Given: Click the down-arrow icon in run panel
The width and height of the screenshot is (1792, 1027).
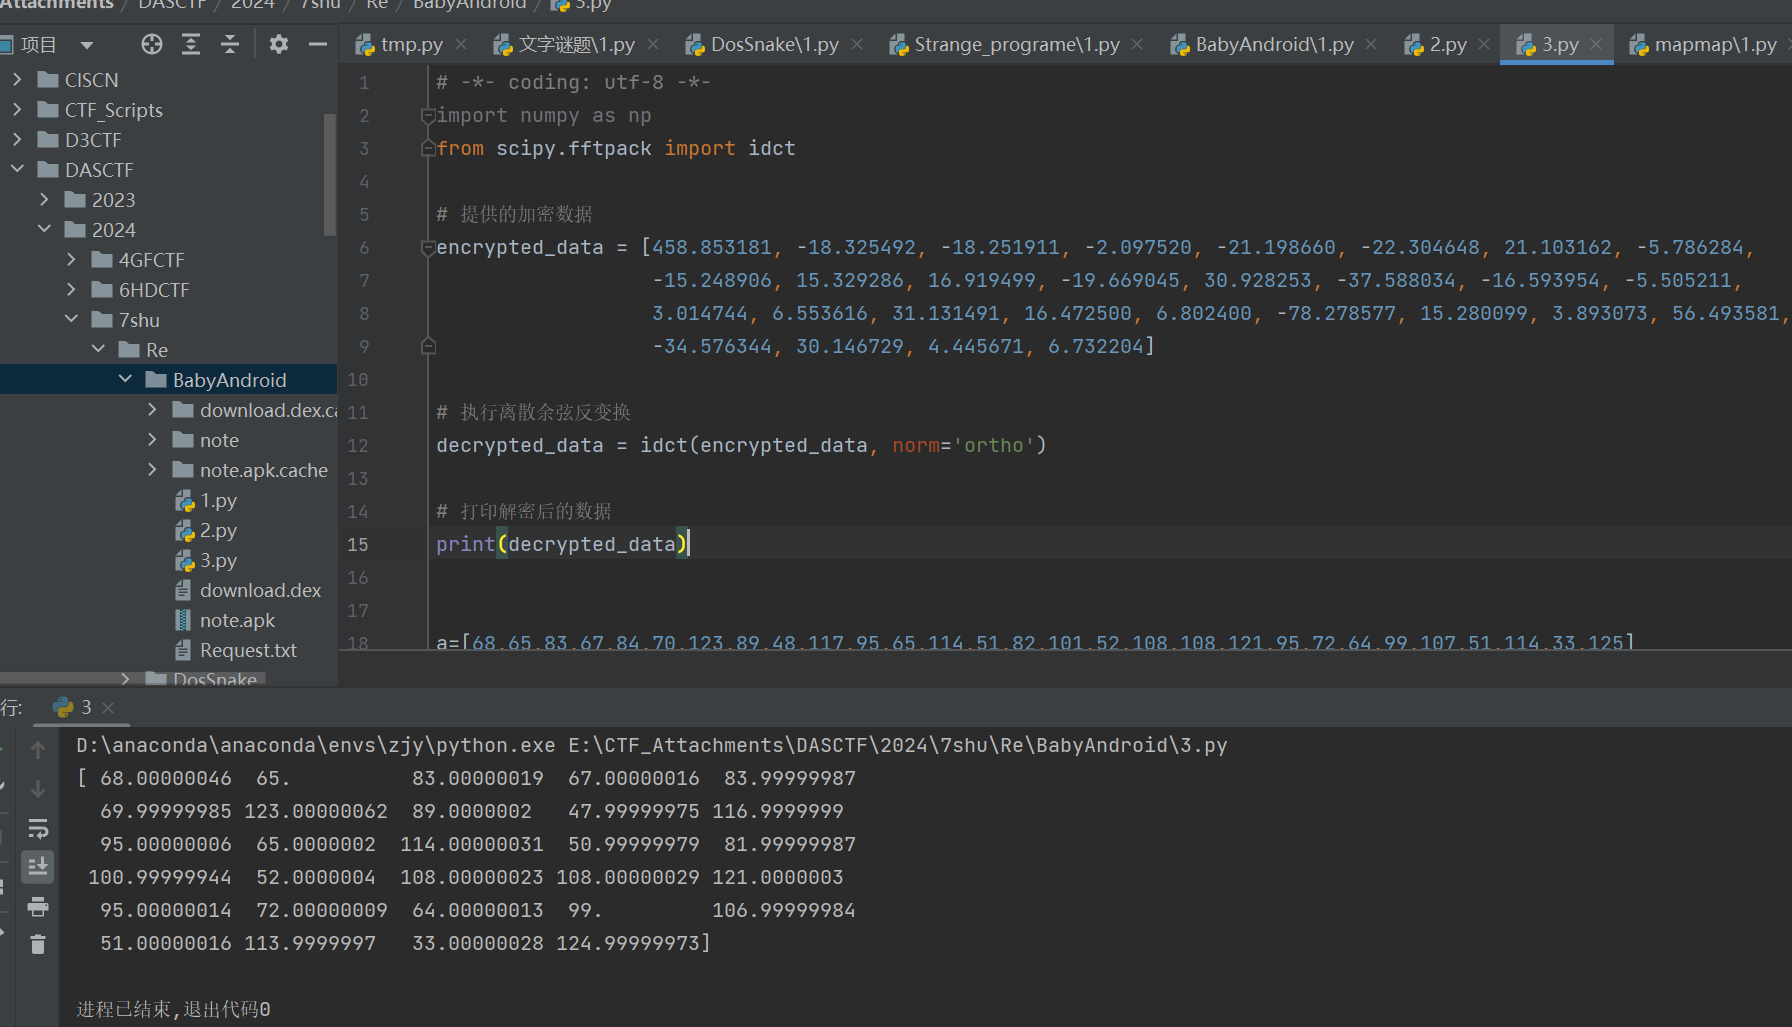Looking at the screenshot, I should tap(38, 789).
